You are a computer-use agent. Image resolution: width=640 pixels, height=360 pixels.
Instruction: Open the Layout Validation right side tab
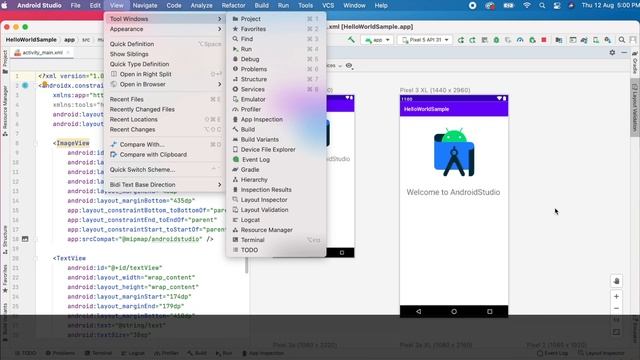point(635,107)
